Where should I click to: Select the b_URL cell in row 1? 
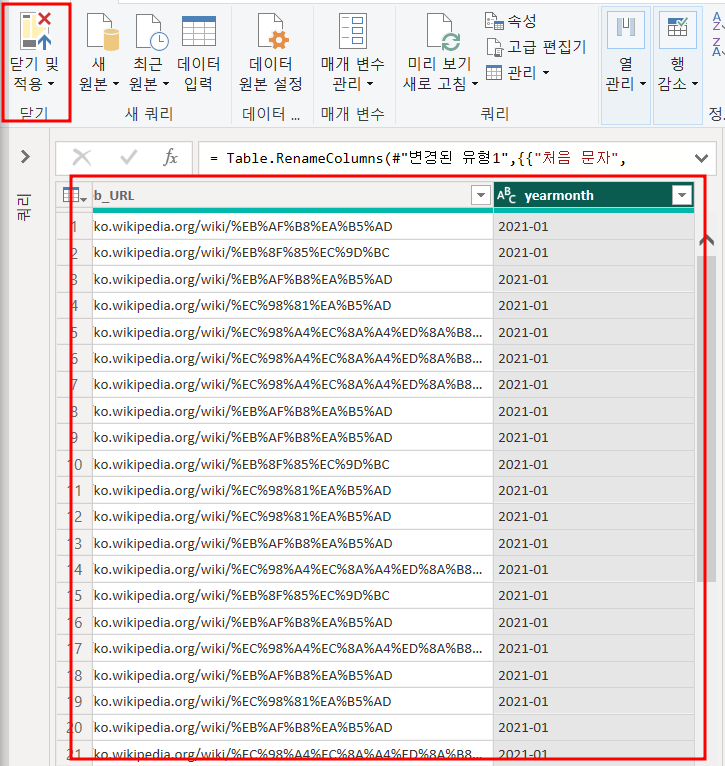pos(293,227)
